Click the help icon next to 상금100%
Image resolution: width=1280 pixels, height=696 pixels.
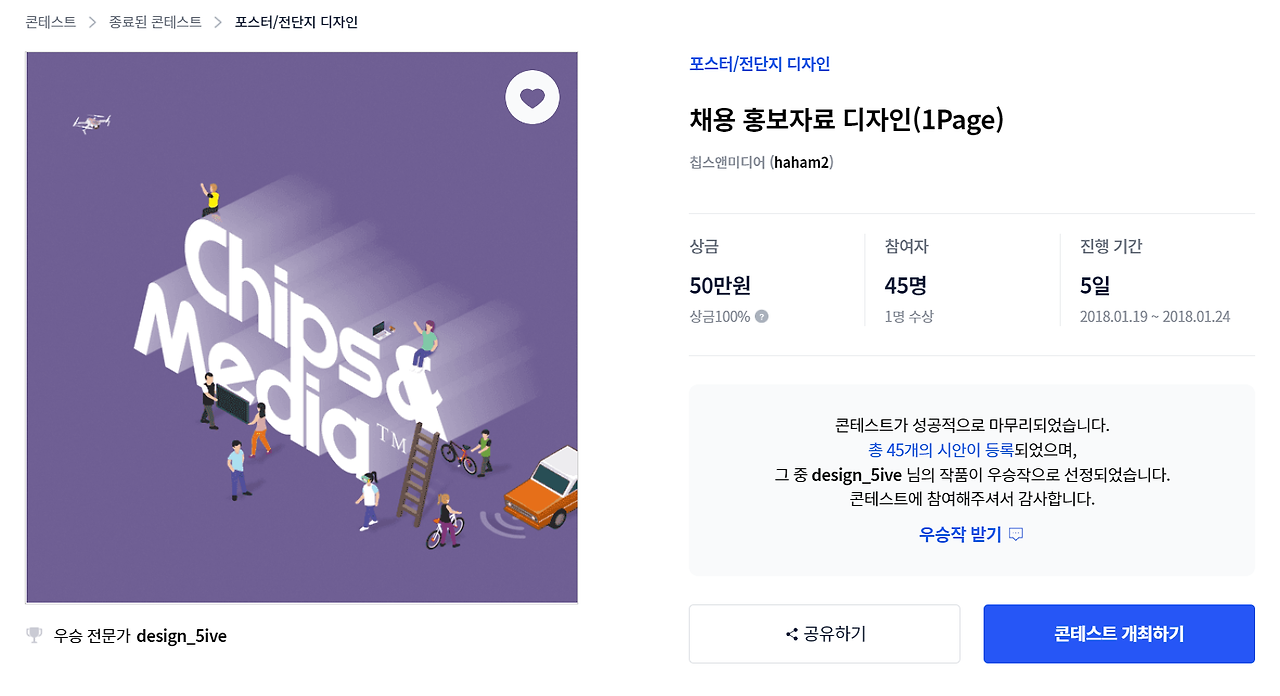click(762, 317)
